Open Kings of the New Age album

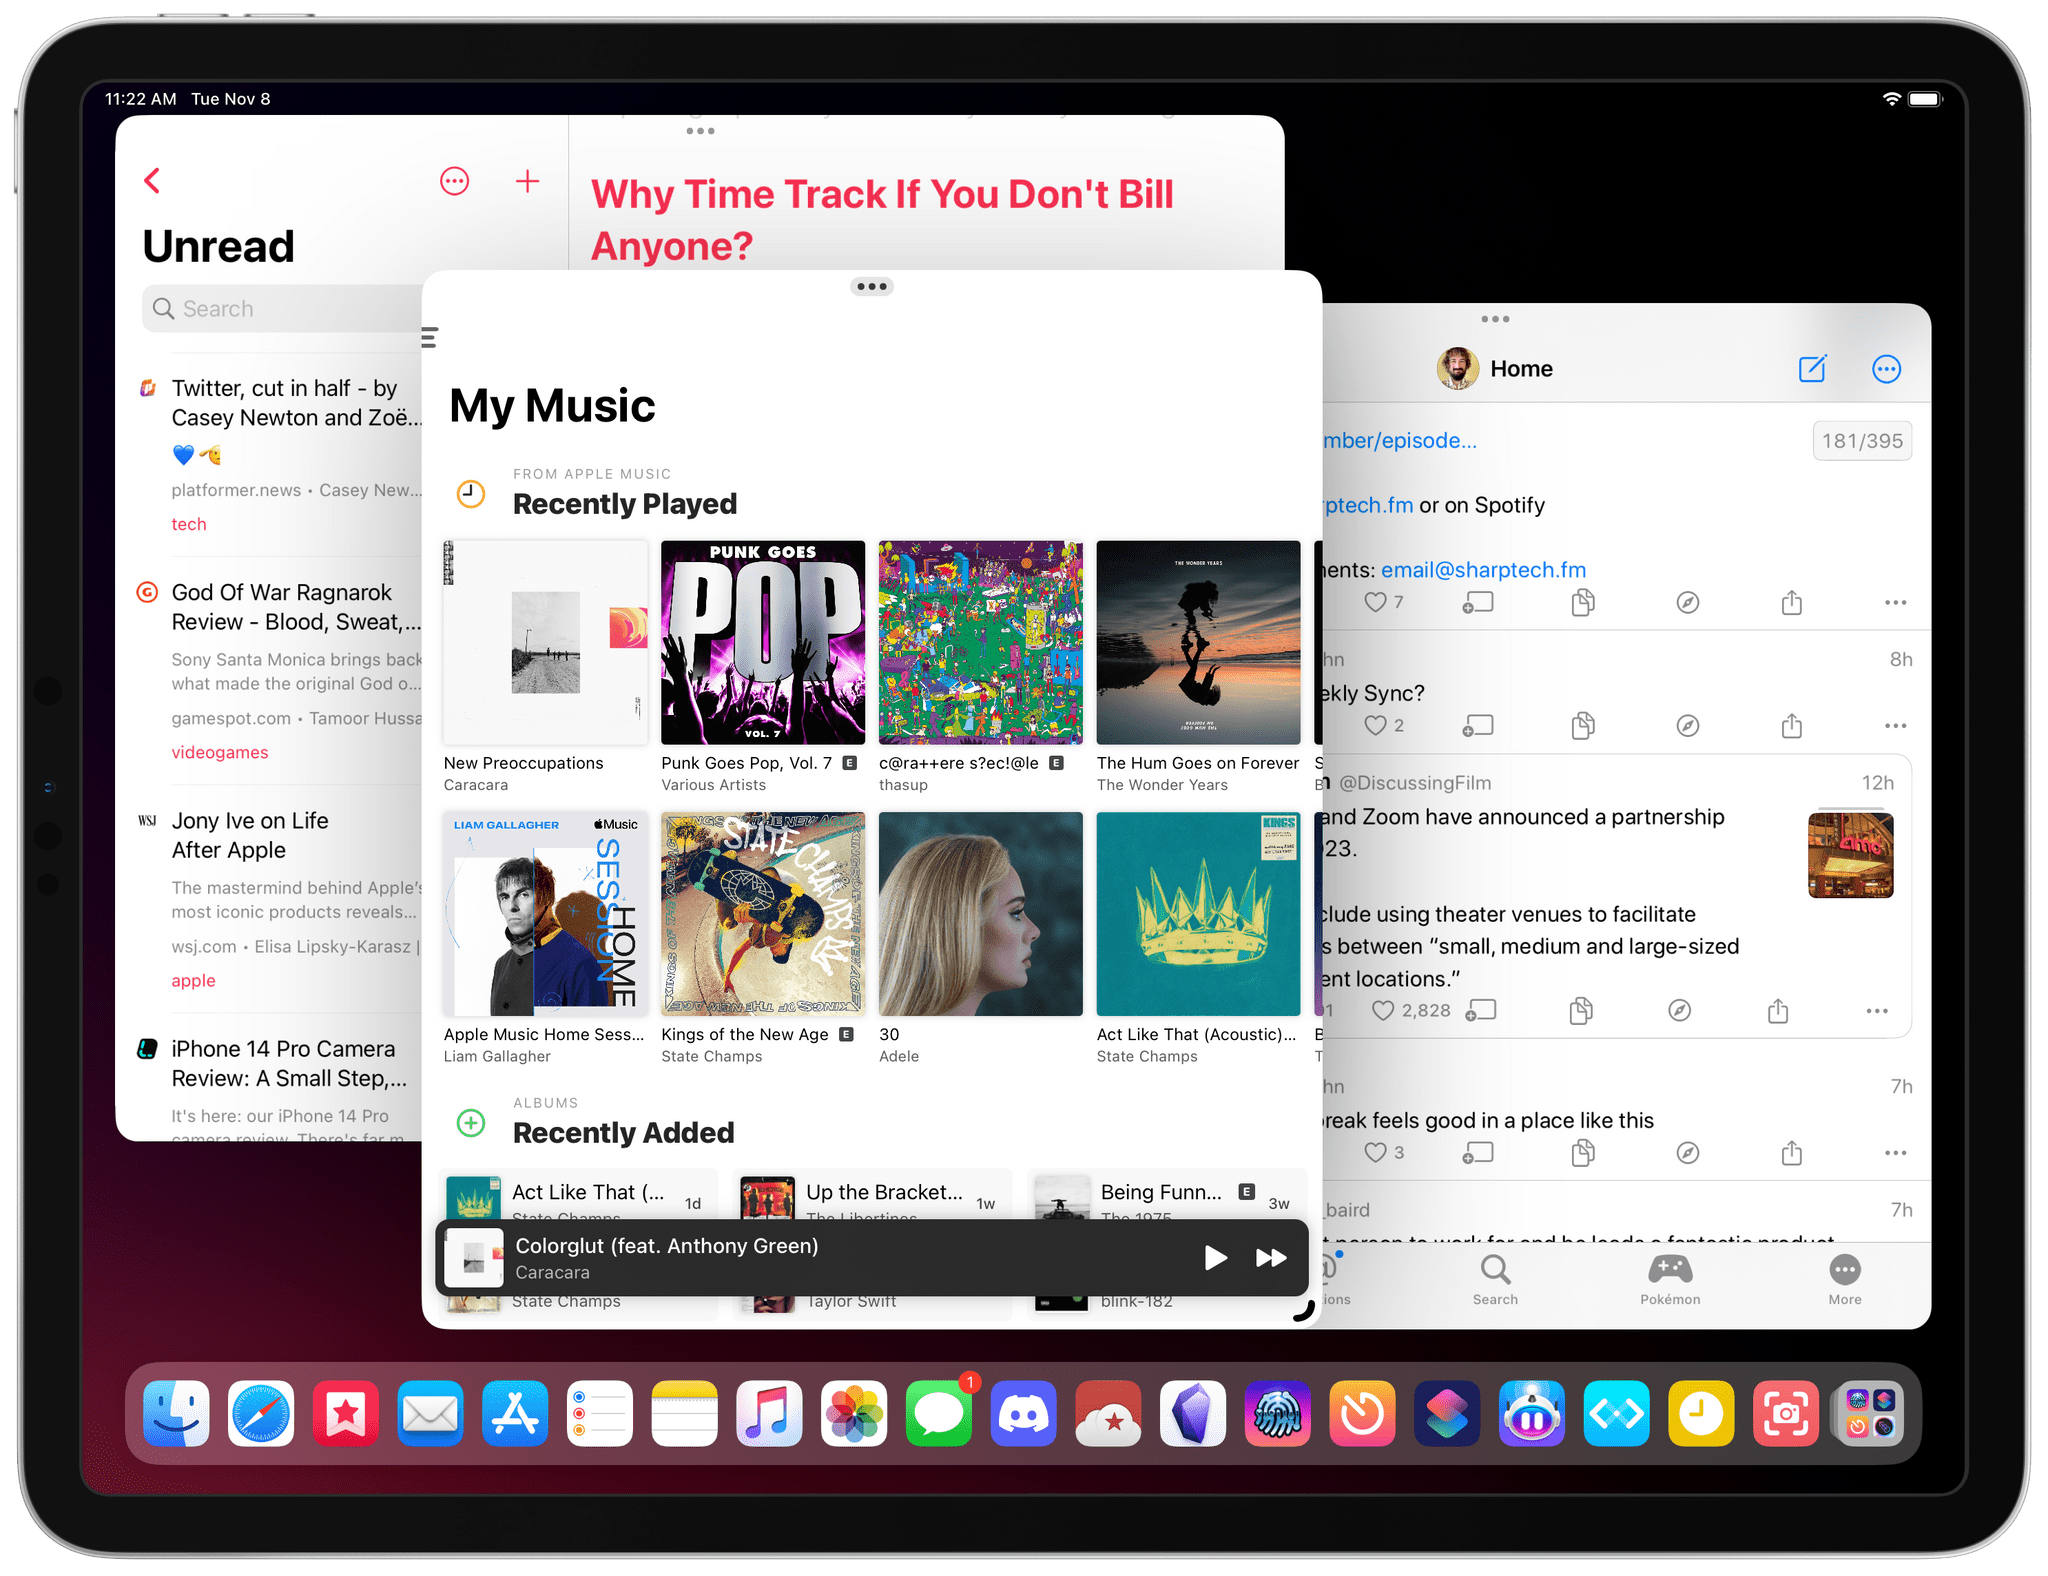pyautogui.click(x=763, y=914)
